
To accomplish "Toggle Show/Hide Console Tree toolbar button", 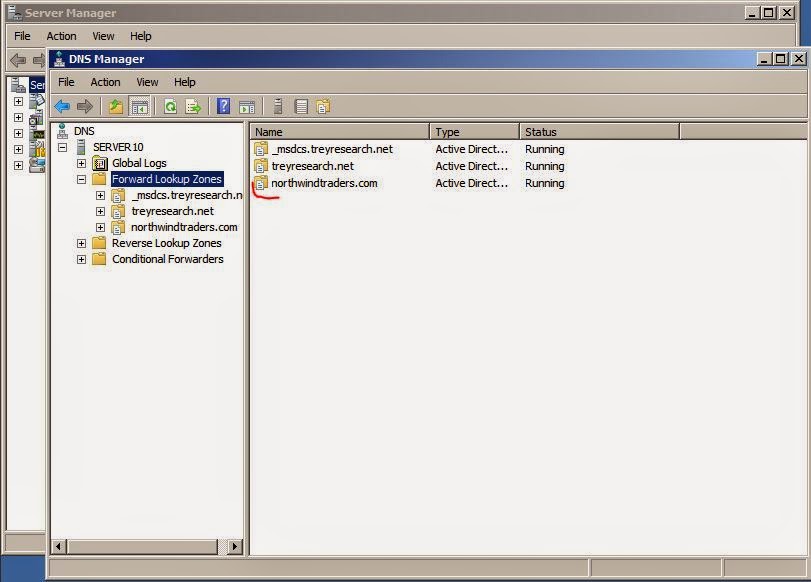I will 140,107.
